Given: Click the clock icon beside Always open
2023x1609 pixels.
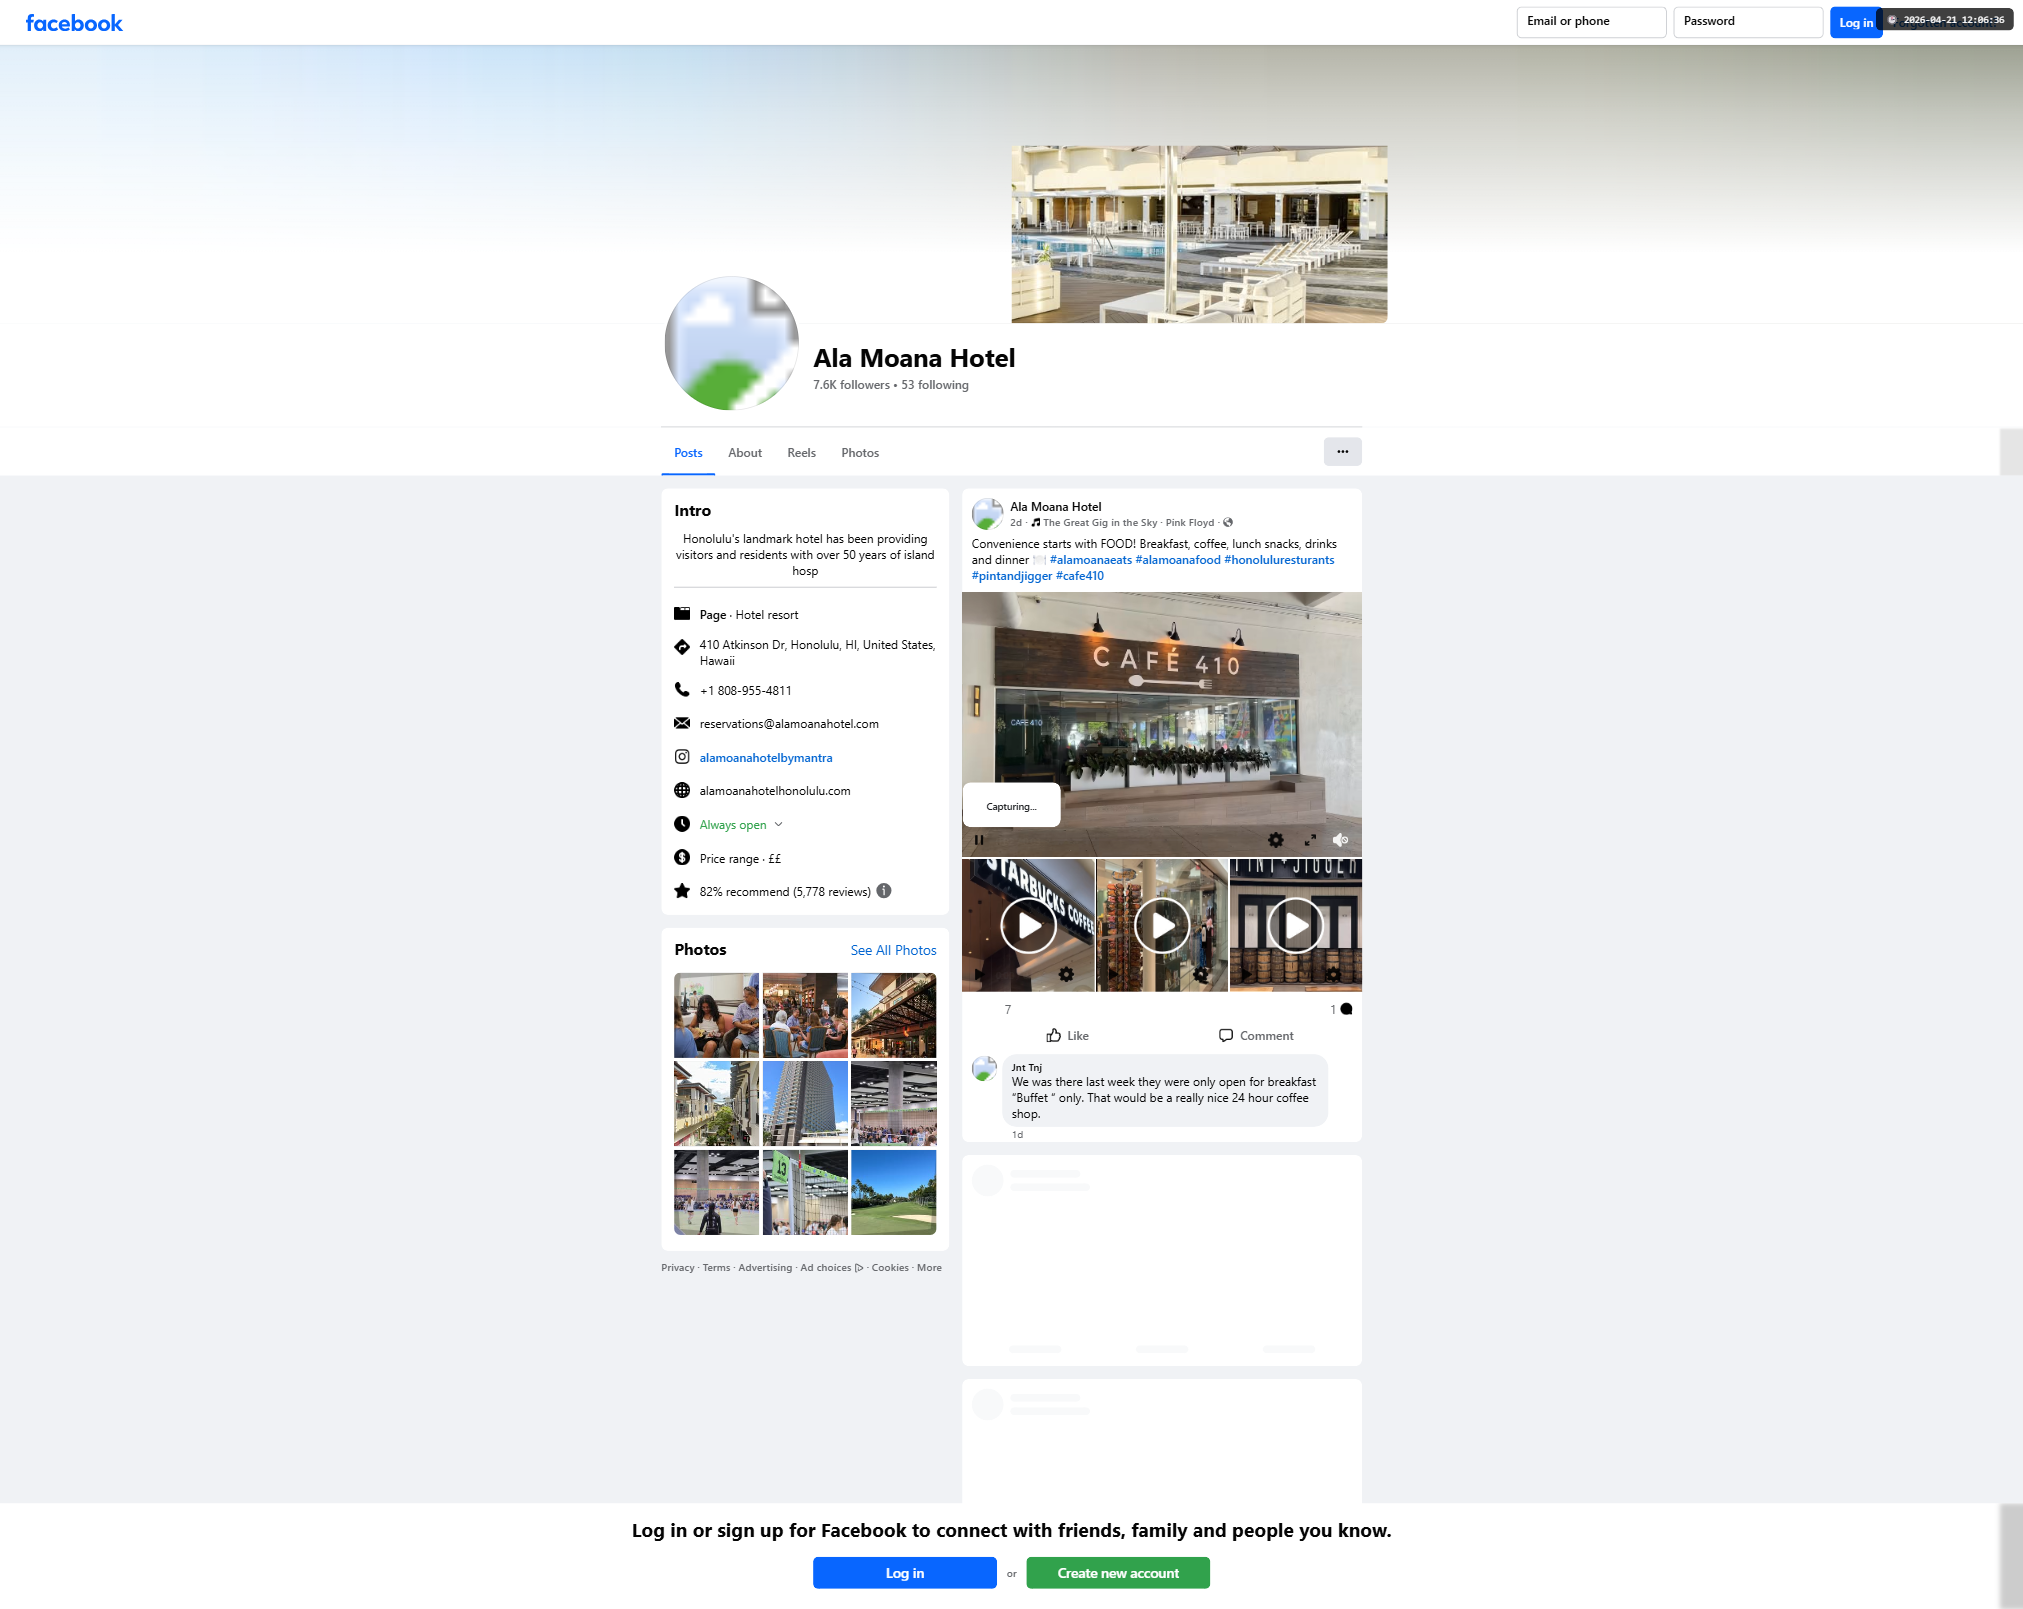Looking at the screenshot, I should (682, 824).
